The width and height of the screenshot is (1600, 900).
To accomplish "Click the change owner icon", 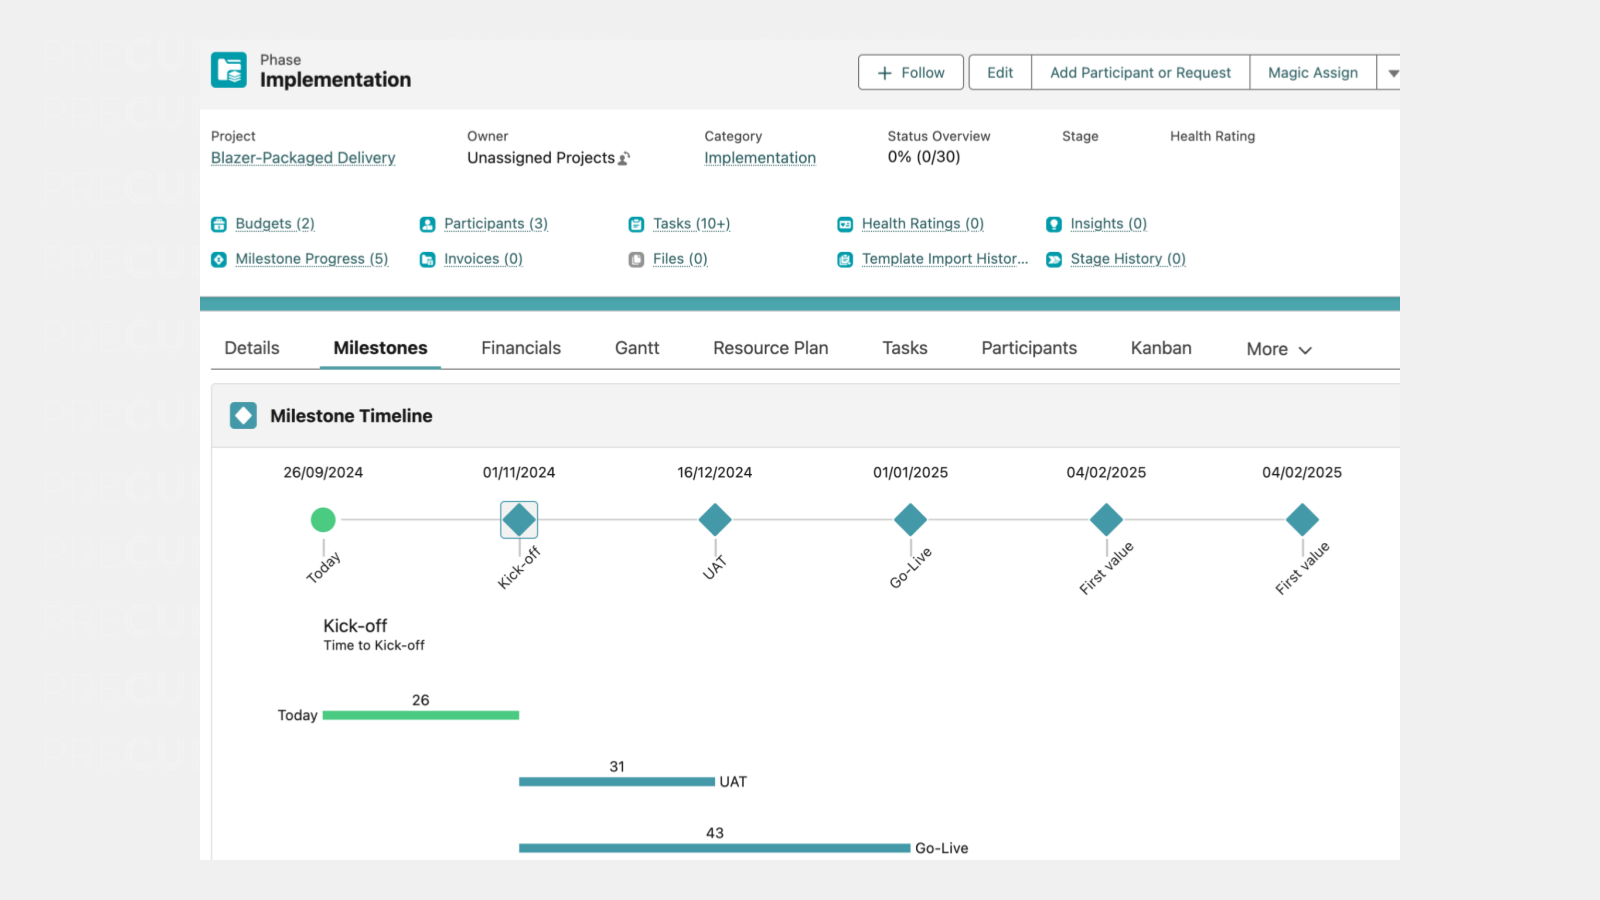I will [x=624, y=159].
